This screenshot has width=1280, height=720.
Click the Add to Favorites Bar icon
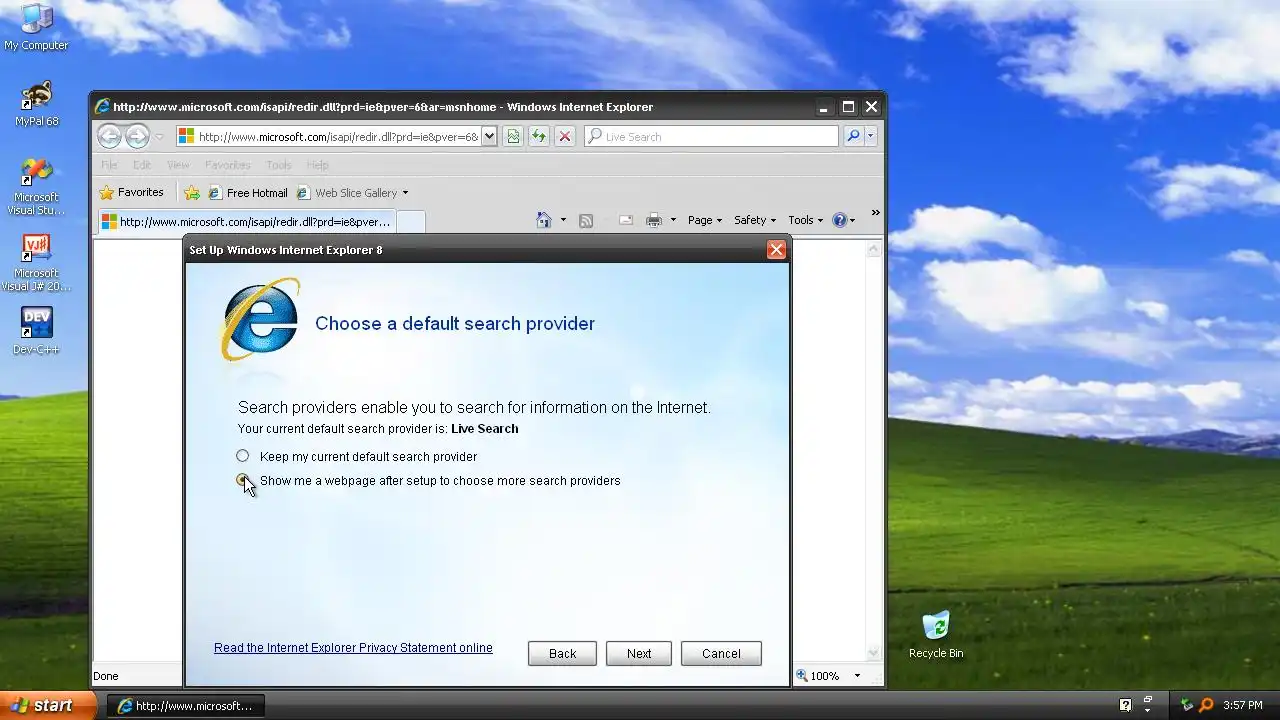click(x=192, y=193)
